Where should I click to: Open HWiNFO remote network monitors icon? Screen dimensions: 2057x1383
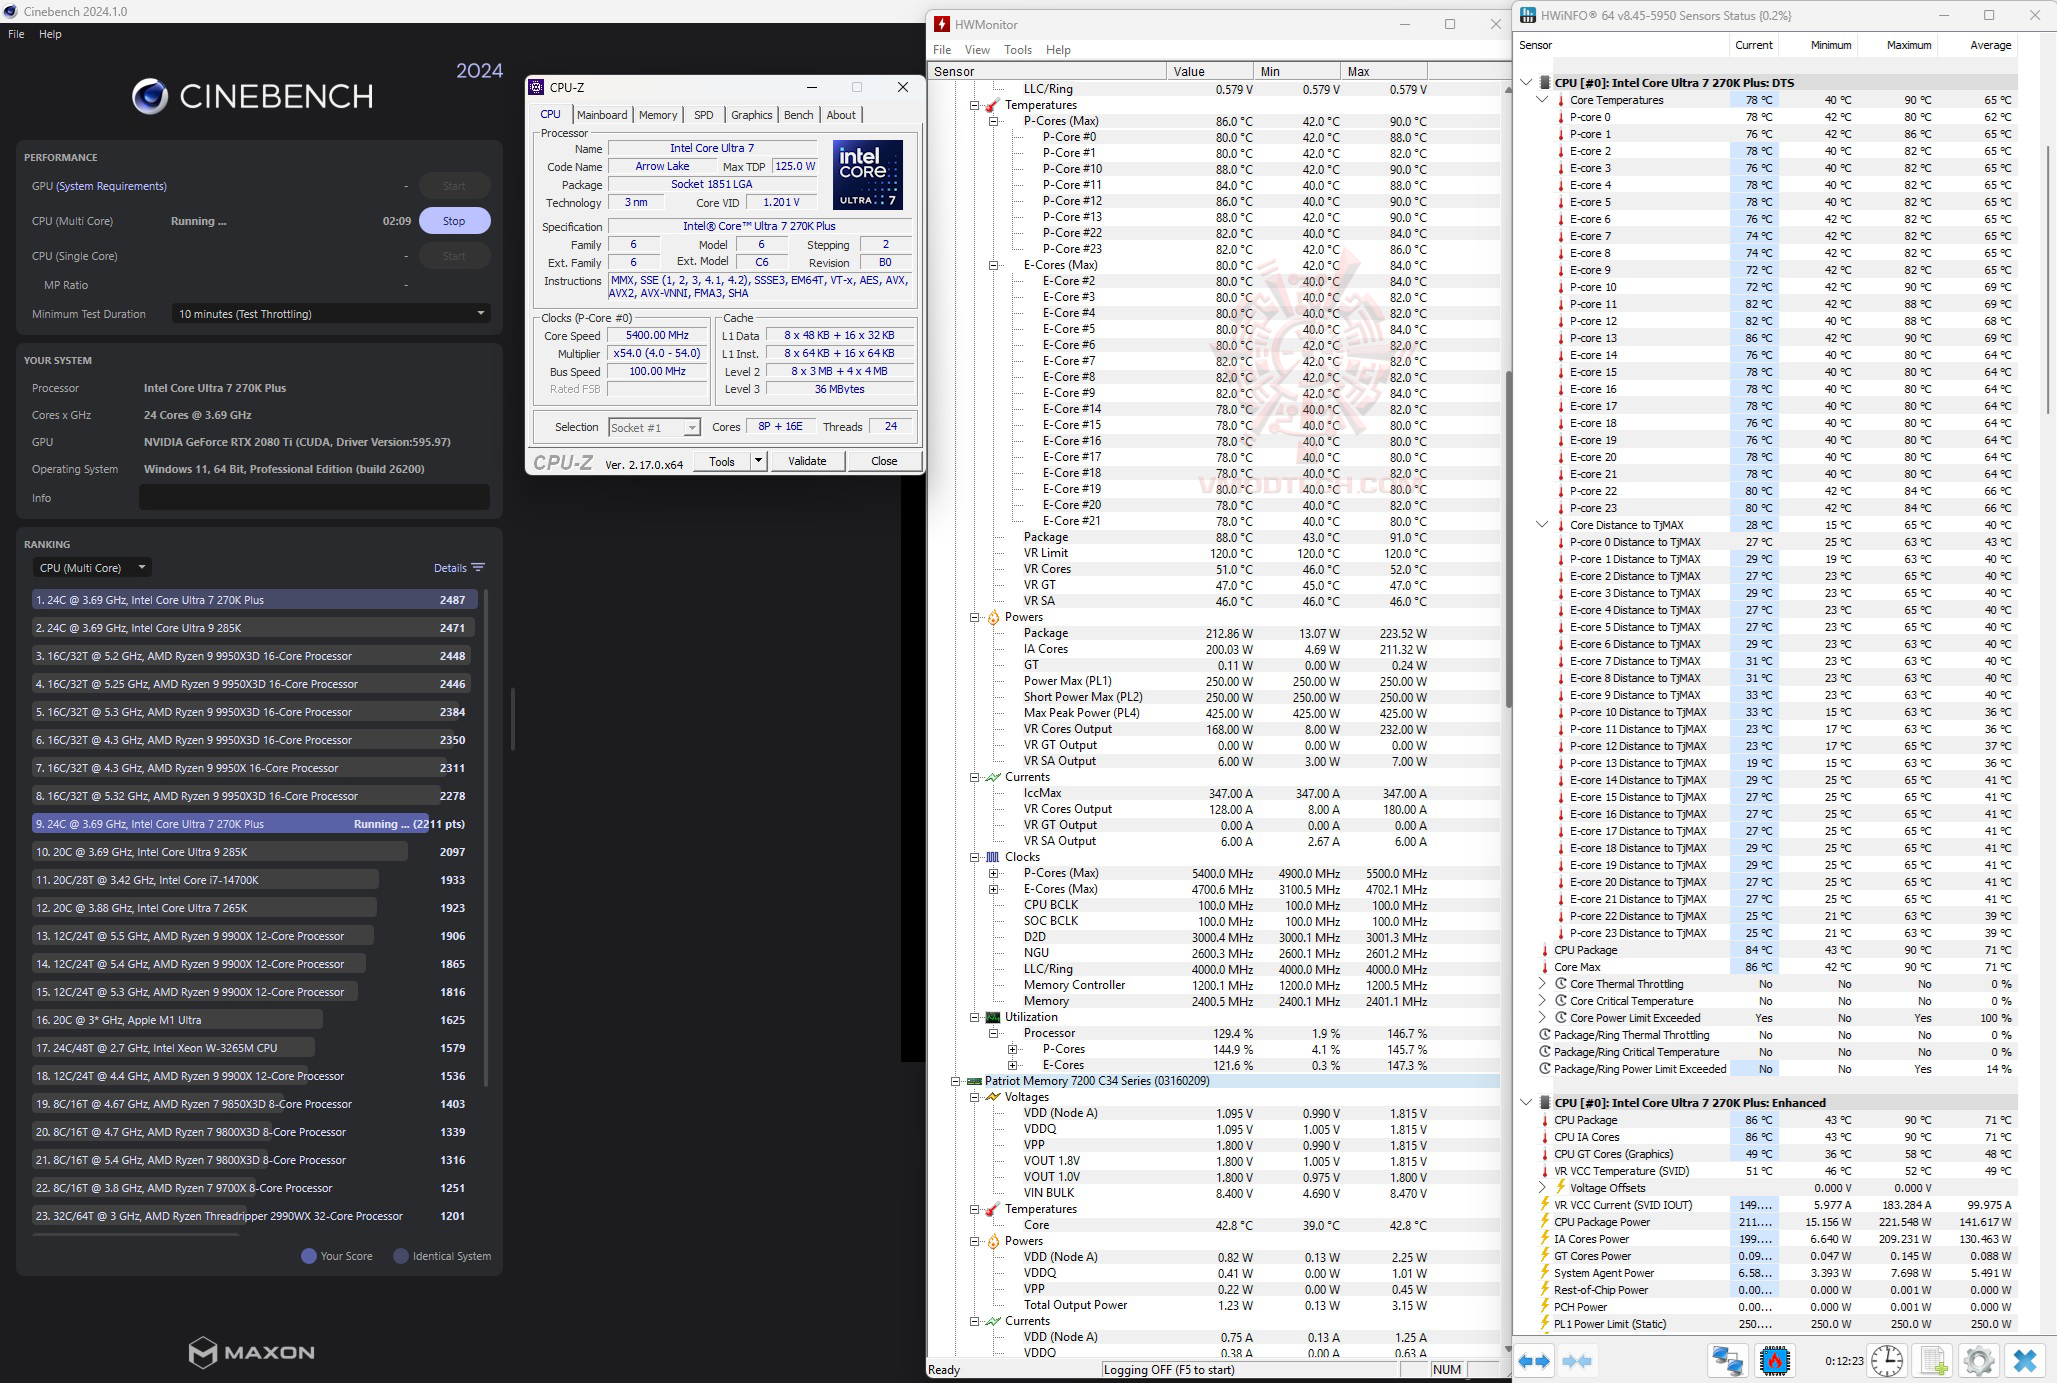coord(1727,1360)
